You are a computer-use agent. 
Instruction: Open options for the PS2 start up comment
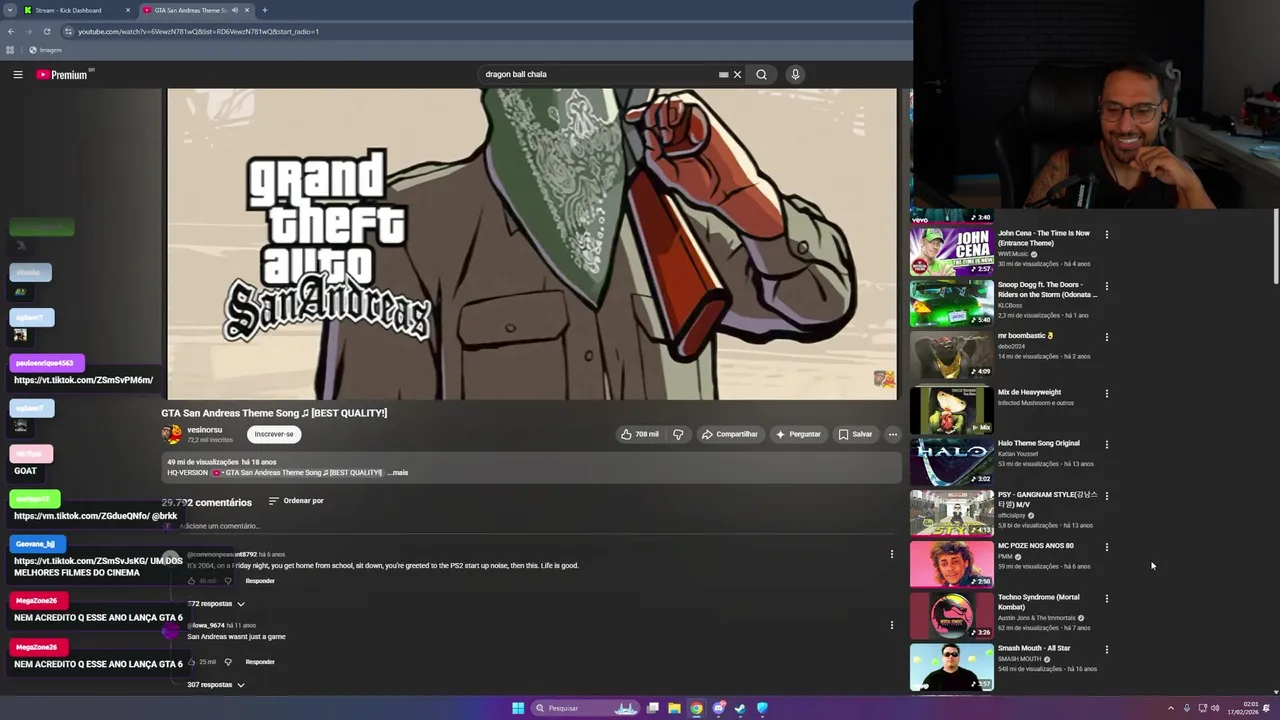892,554
